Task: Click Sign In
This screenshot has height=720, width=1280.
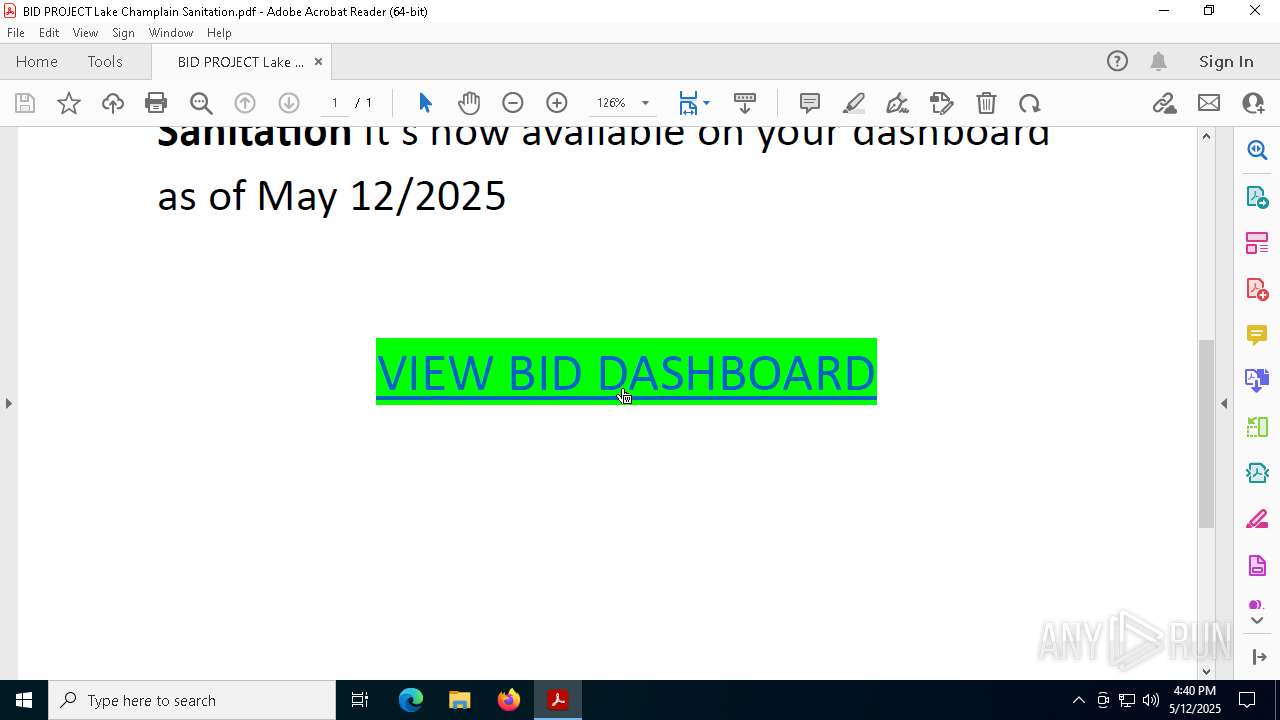Action: 1226,61
